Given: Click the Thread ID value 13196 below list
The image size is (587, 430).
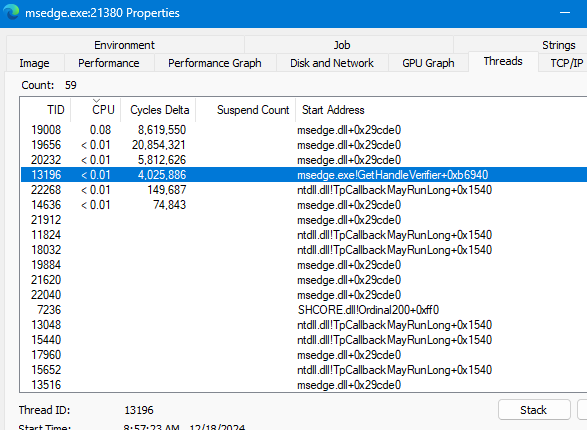Looking at the screenshot, I should click(139, 410).
